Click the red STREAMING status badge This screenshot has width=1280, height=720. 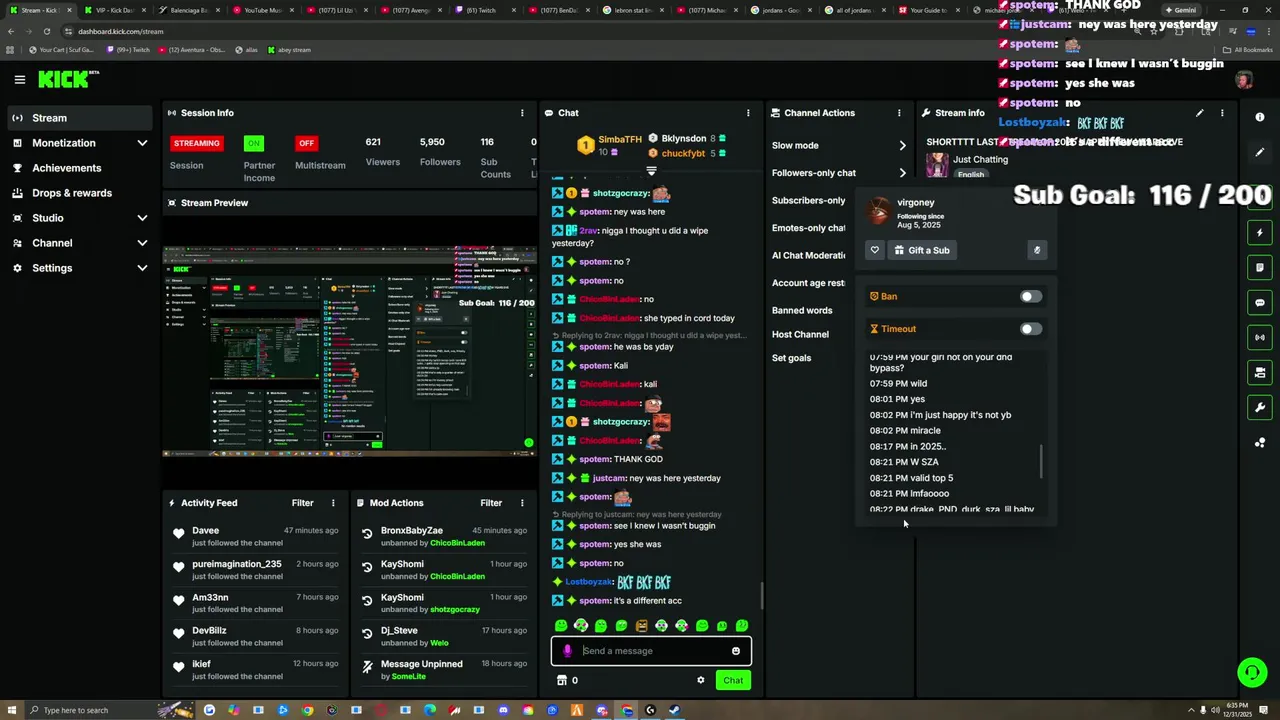pos(197,143)
